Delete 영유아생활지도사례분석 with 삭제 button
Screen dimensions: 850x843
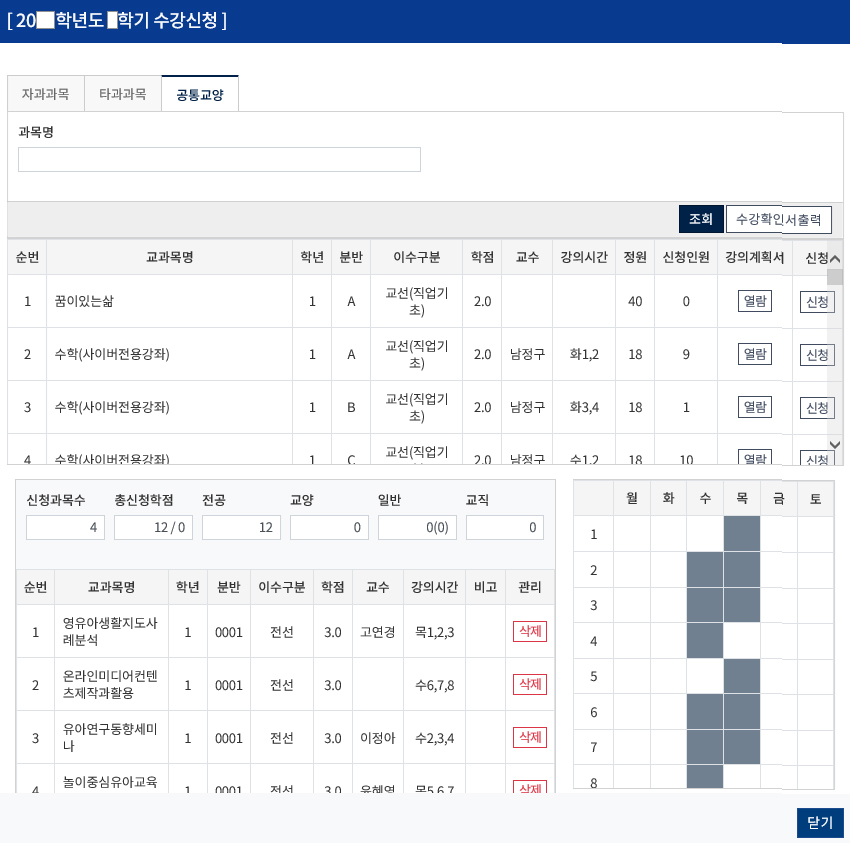pos(529,630)
